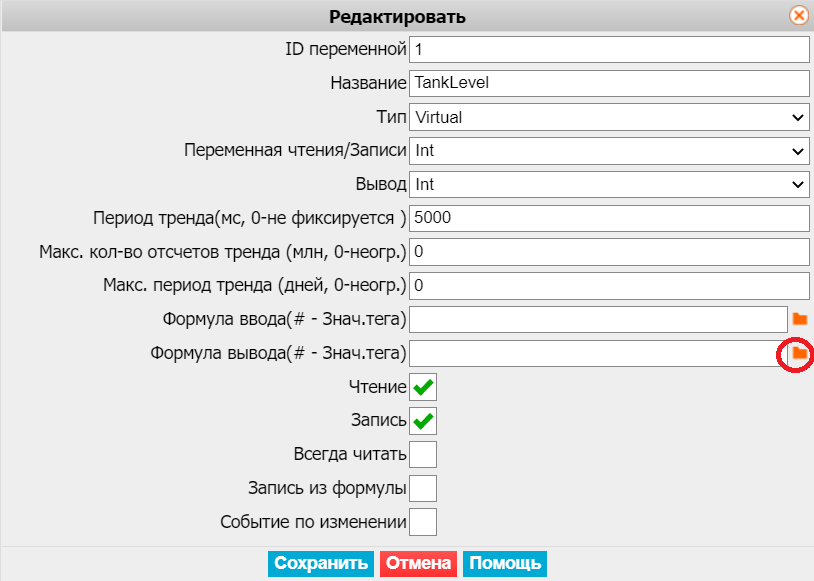Focus the empty Формула ввода text field
The width and height of the screenshot is (814, 581).
pyautogui.click(x=599, y=319)
